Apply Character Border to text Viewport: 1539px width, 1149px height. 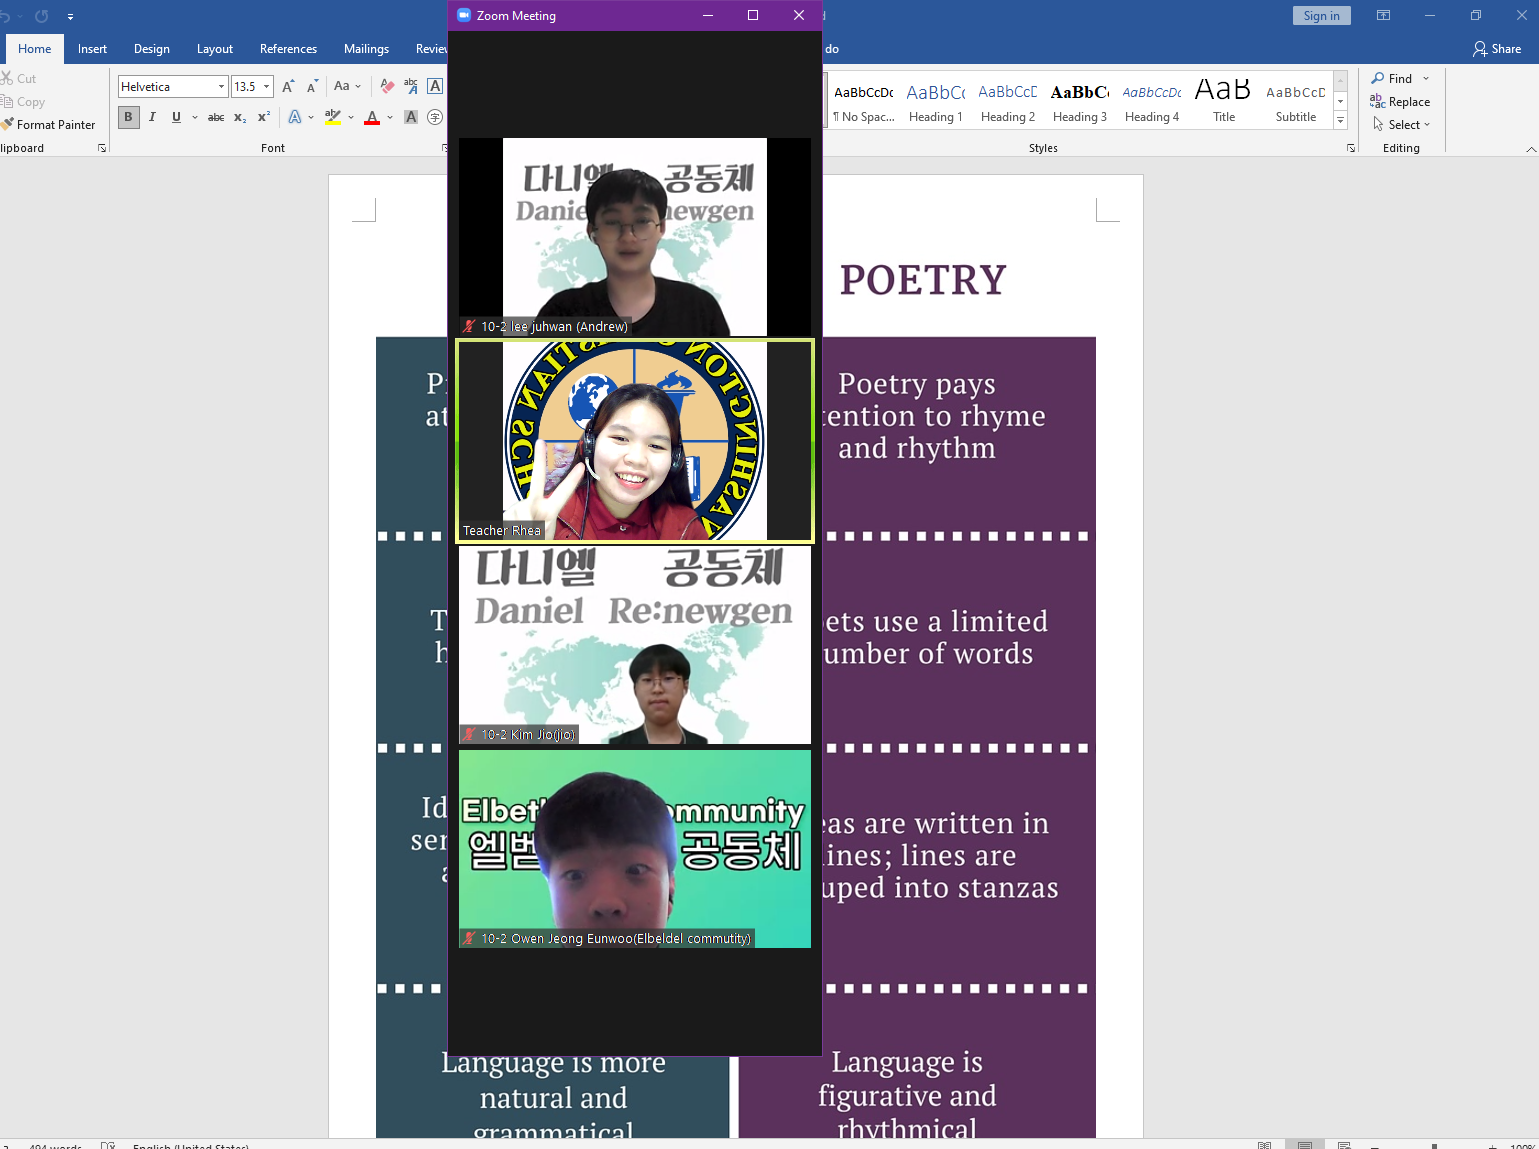435,87
